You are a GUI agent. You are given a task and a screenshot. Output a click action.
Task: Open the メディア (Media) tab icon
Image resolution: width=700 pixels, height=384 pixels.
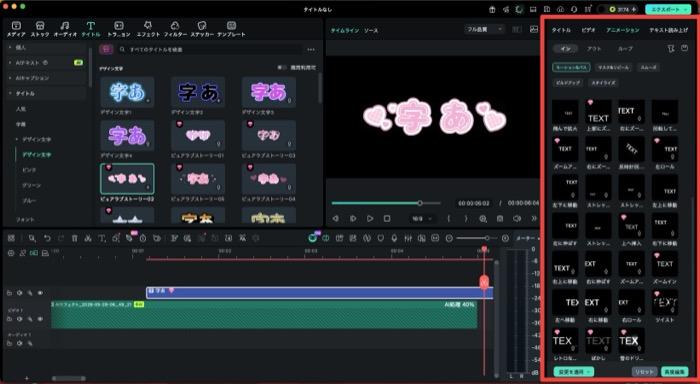16,25
